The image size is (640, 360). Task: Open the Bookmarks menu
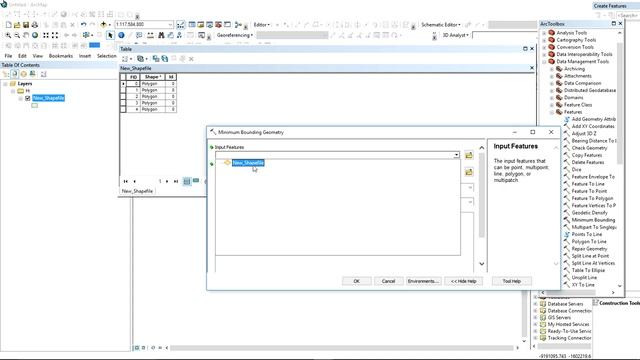click(x=61, y=56)
